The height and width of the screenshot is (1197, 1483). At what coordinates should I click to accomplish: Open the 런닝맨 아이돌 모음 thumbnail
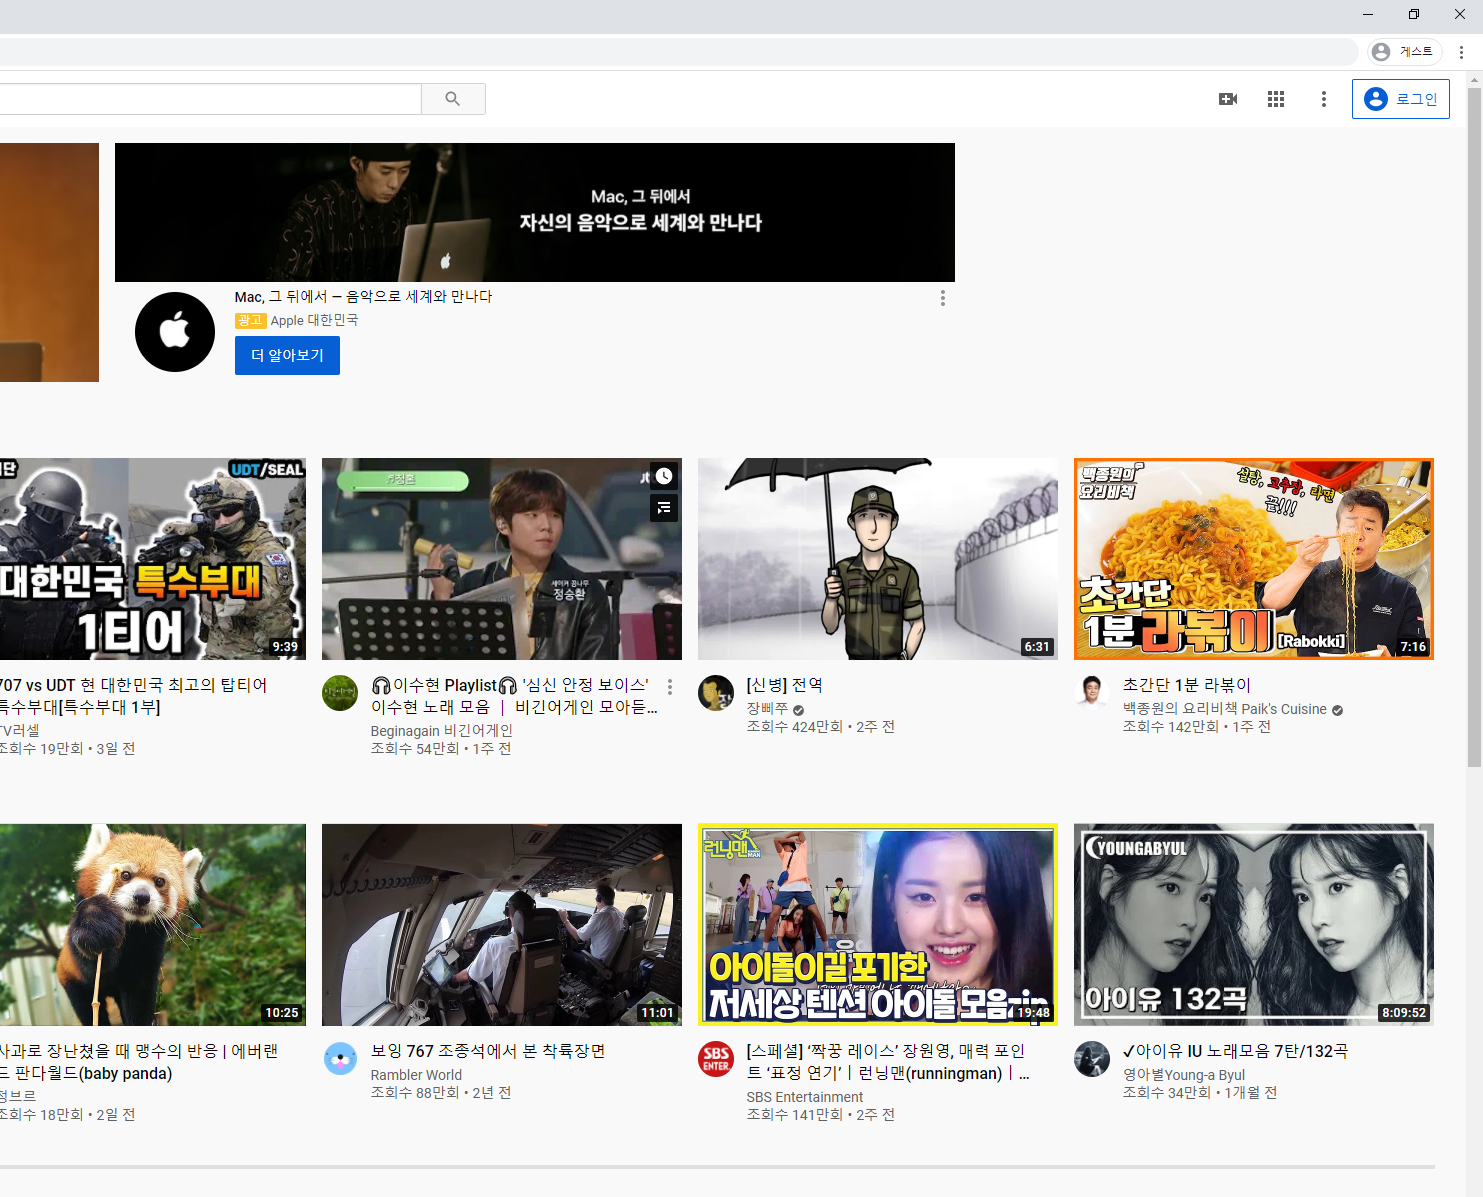[878, 925]
